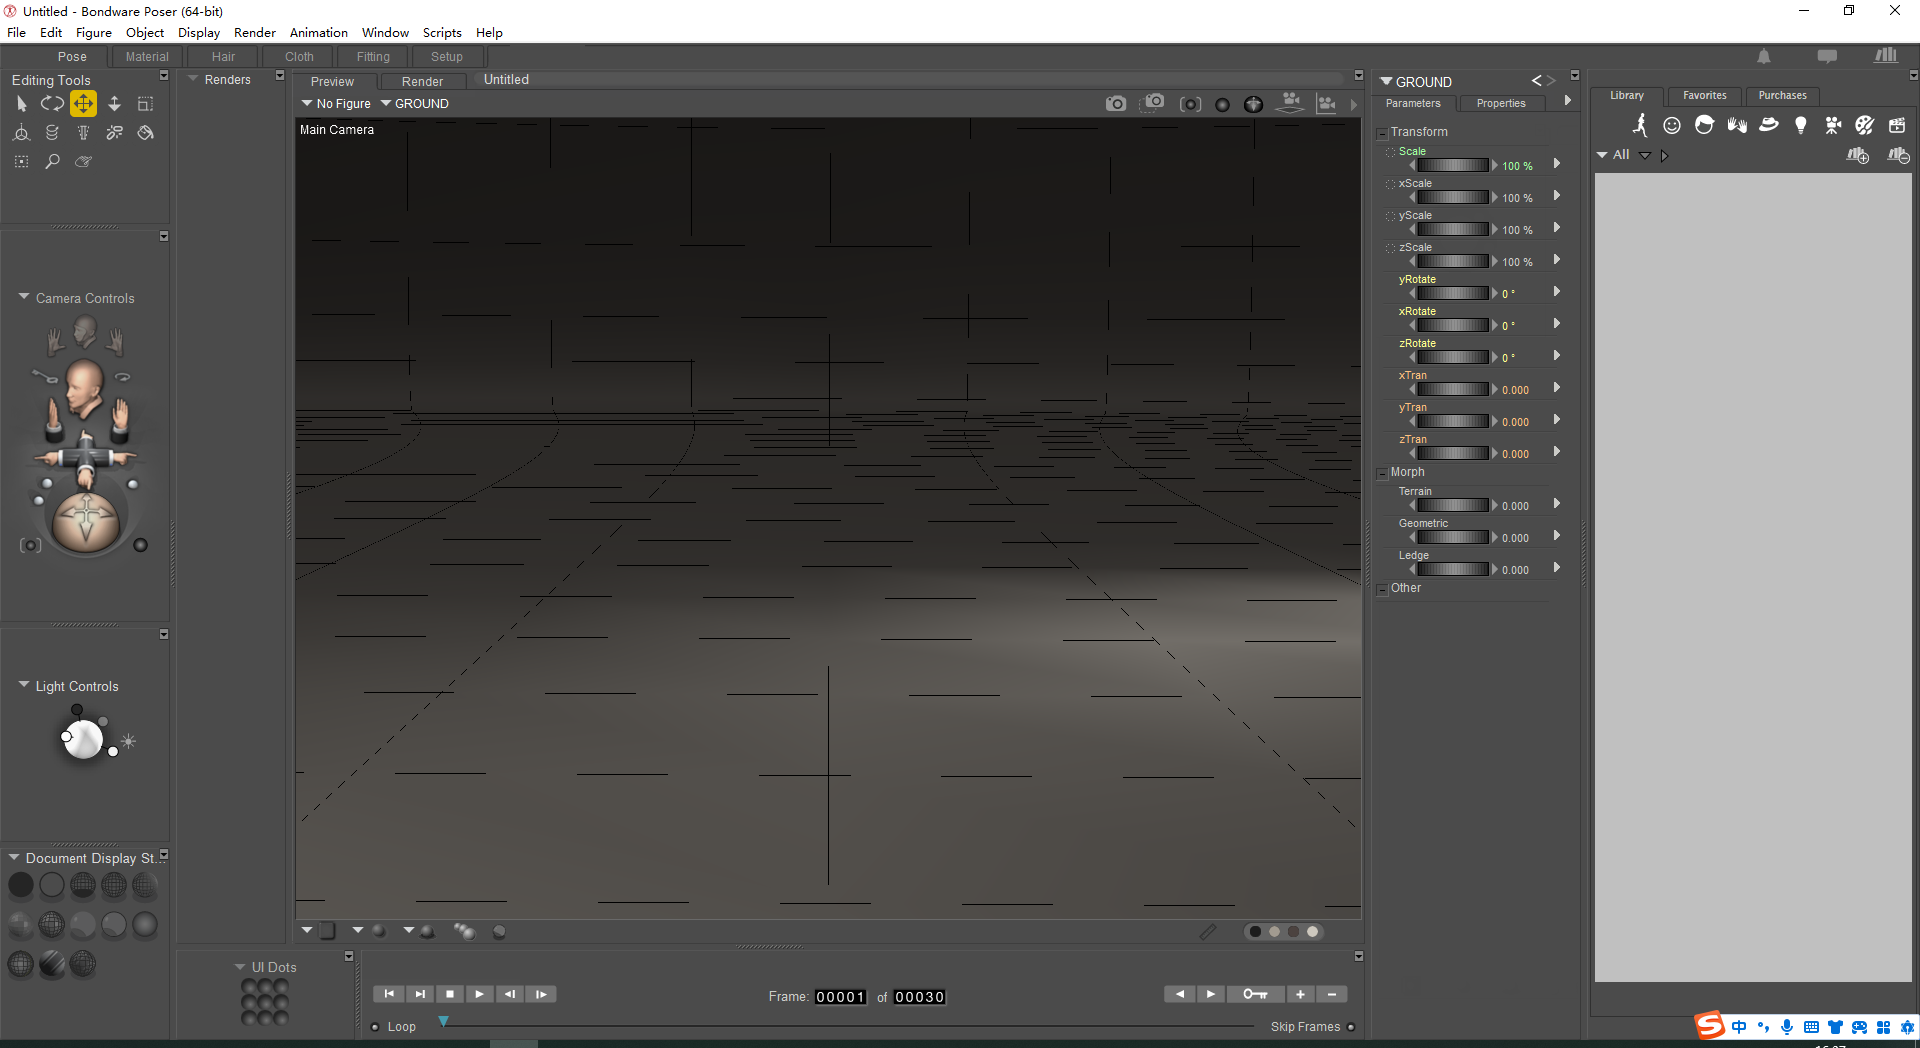The height and width of the screenshot is (1048, 1920).
Task: Open the Lights category in the Library
Action: coord(1801,125)
